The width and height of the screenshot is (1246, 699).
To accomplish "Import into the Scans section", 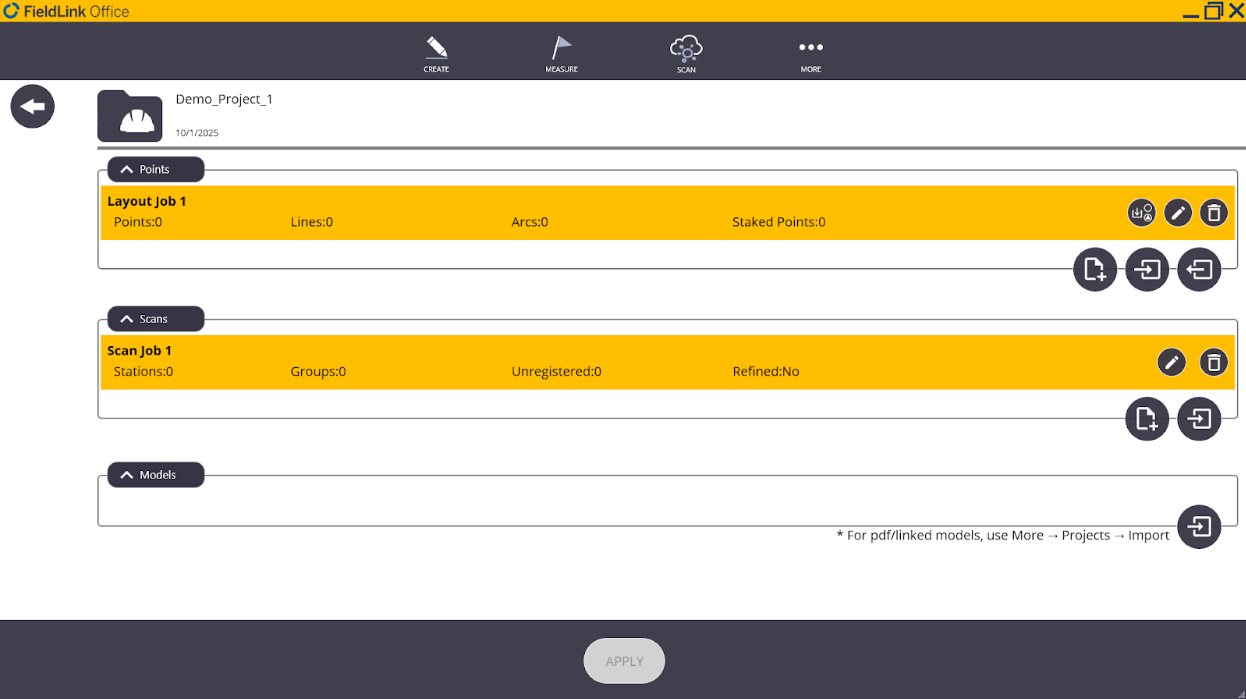I will point(1199,419).
